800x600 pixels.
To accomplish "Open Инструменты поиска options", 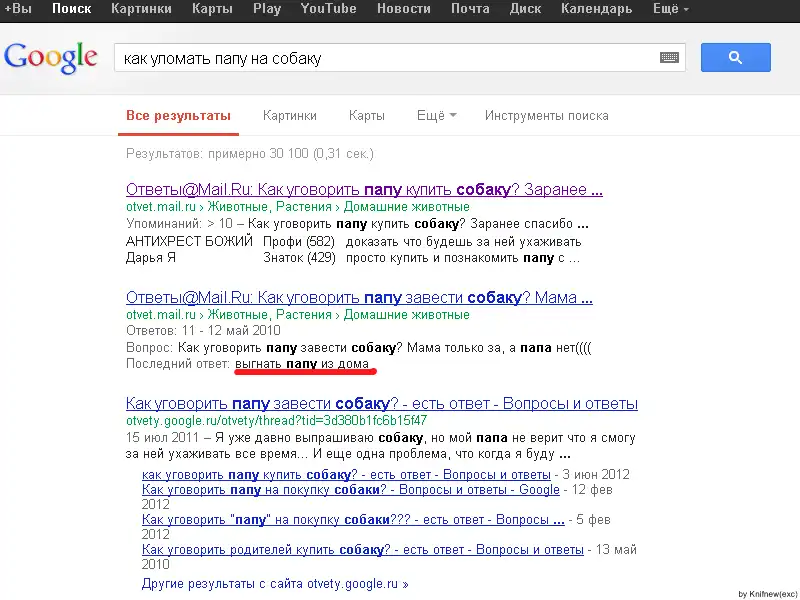I will point(546,116).
